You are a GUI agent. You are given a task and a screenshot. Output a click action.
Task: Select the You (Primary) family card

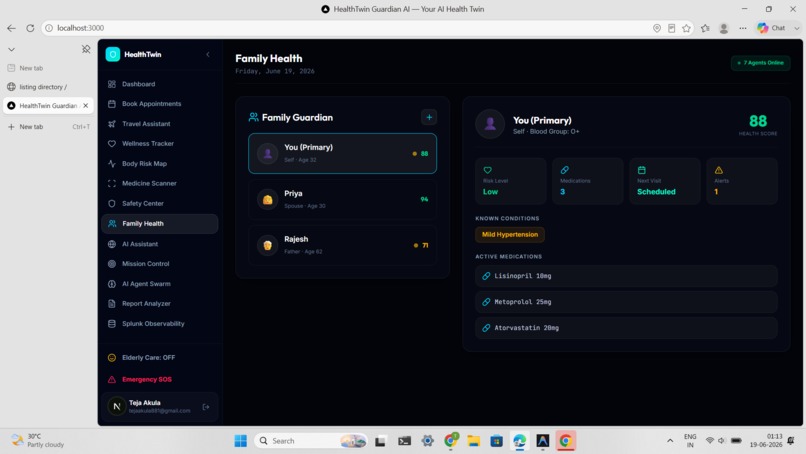click(x=342, y=153)
